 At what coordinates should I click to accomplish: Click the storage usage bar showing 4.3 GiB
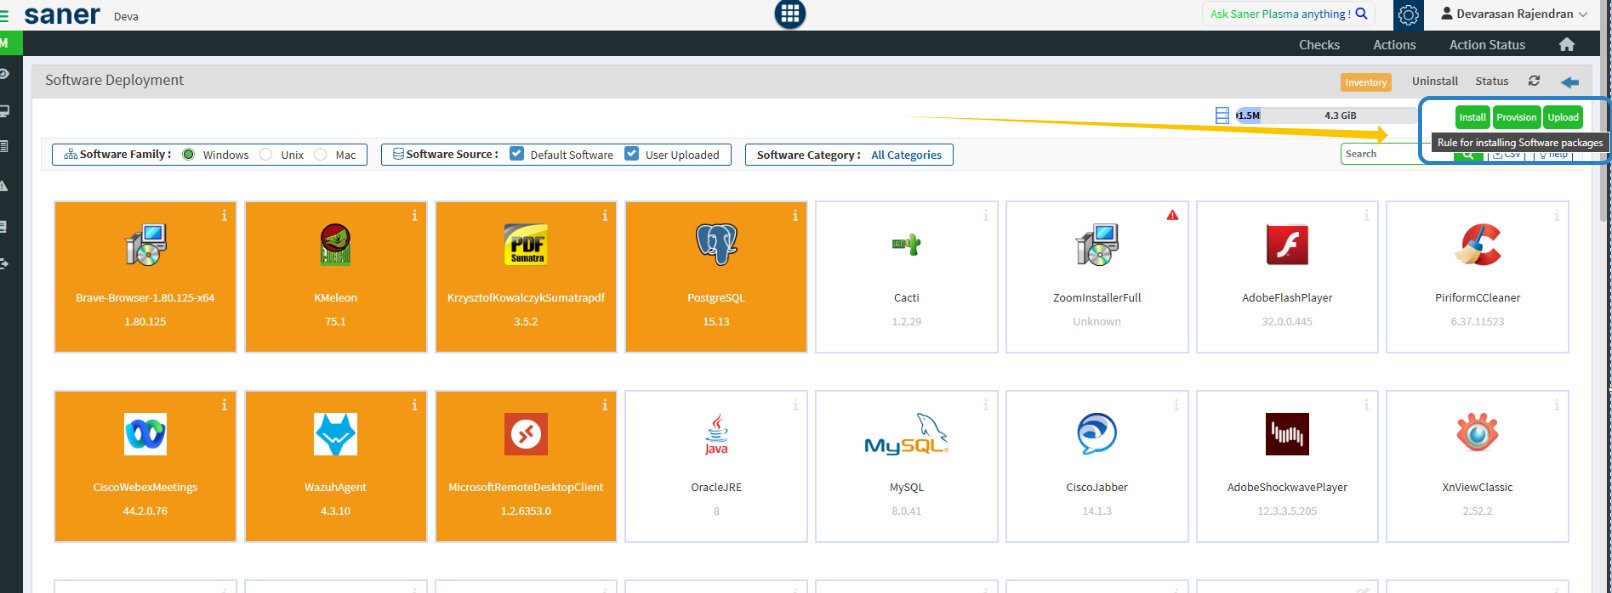[x=1310, y=116]
